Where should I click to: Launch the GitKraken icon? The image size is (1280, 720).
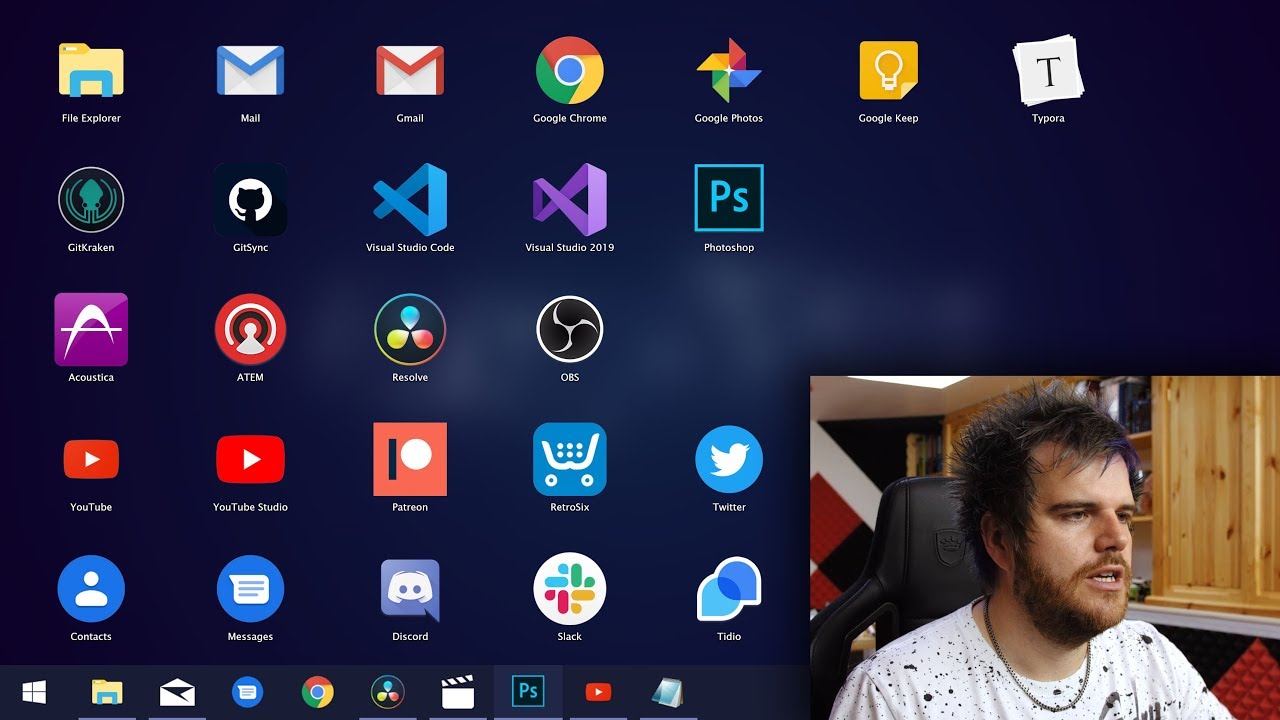point(91,200)
